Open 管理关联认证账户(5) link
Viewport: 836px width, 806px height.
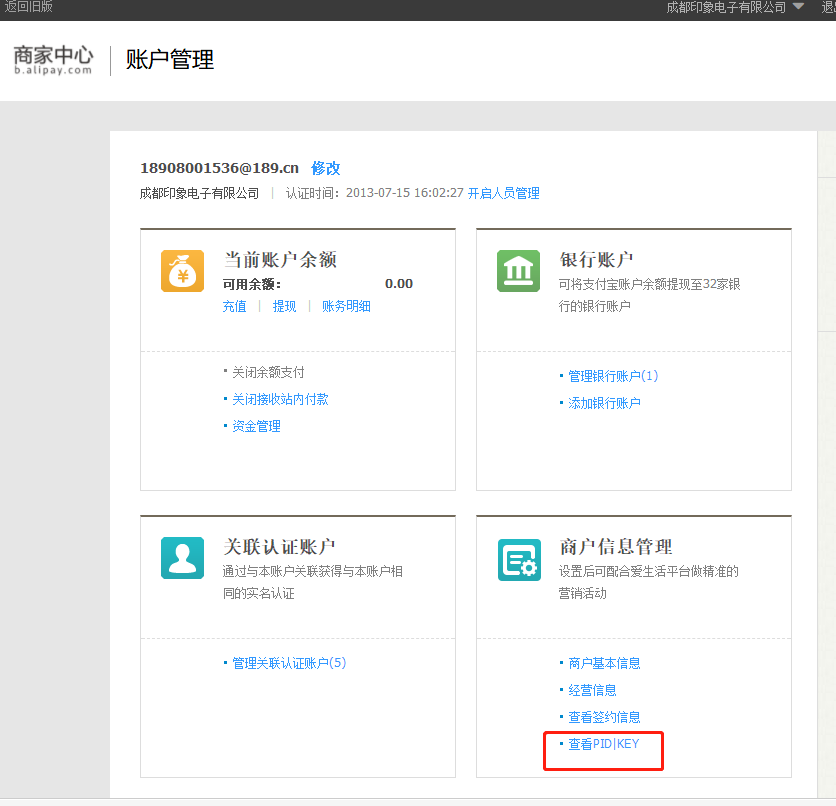pos(289,663)
